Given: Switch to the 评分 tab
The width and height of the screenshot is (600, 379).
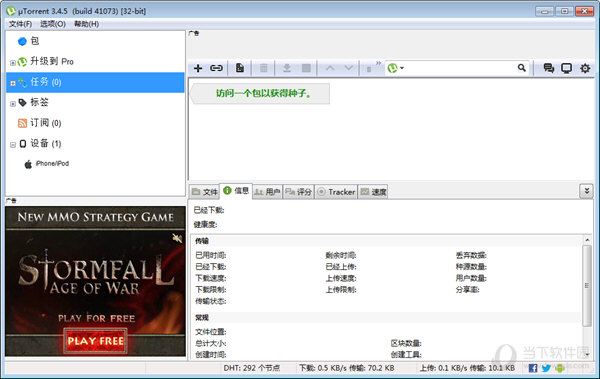Looking at the screenshot, I should (298, 192).
